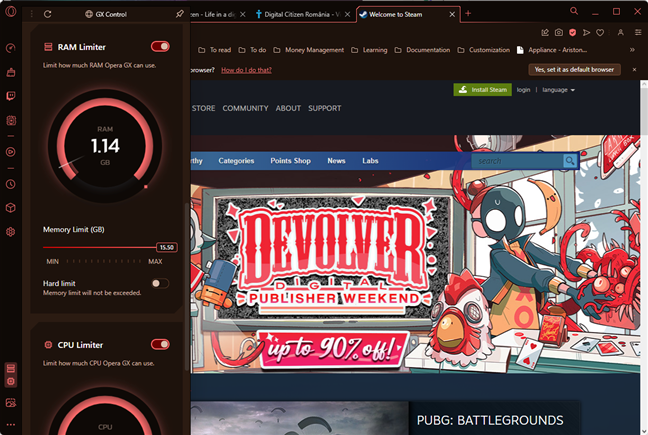Dismiss the default browser prompt bar
This screenshot has width=648, height=435.
tap(634, 69)
